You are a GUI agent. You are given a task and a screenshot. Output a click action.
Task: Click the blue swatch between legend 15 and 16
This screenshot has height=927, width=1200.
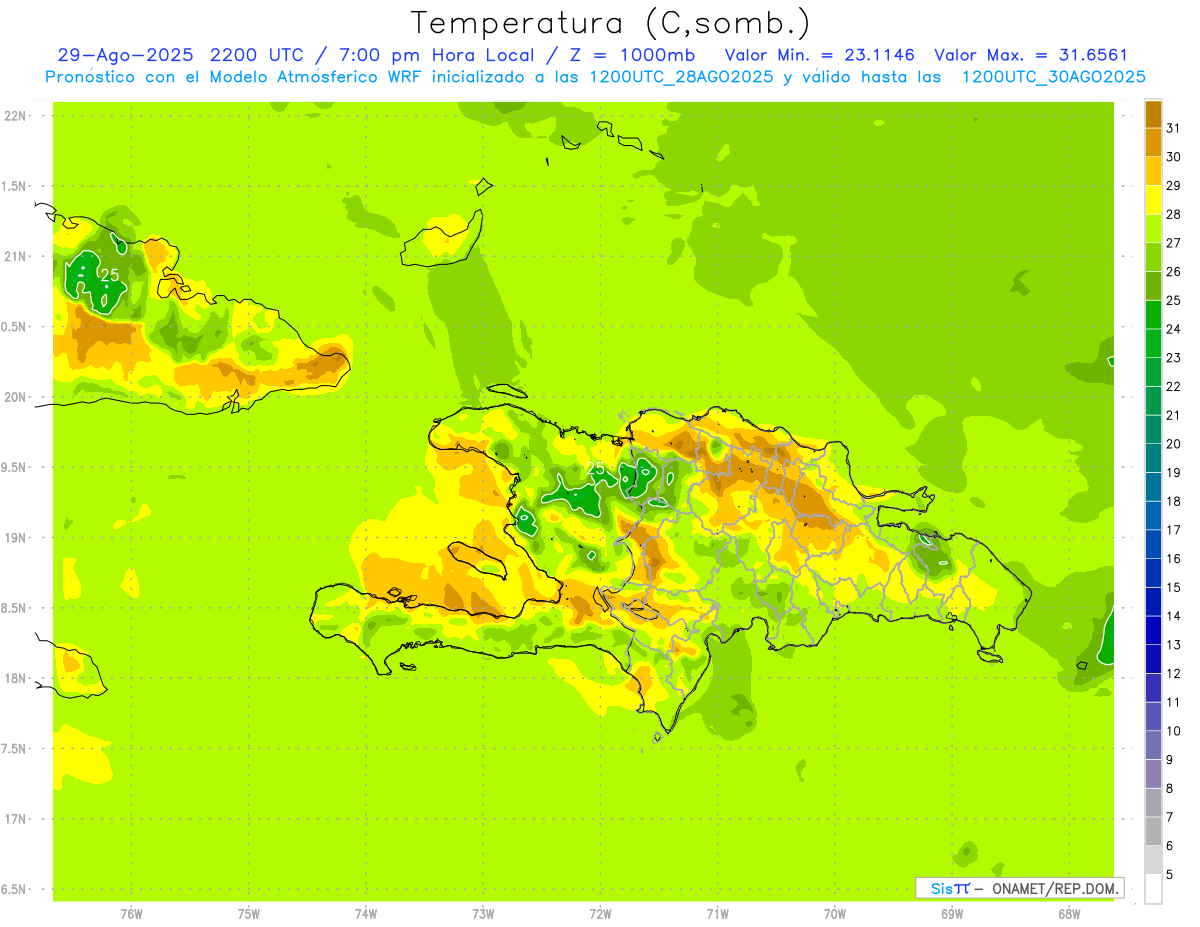coord(1153,573)
